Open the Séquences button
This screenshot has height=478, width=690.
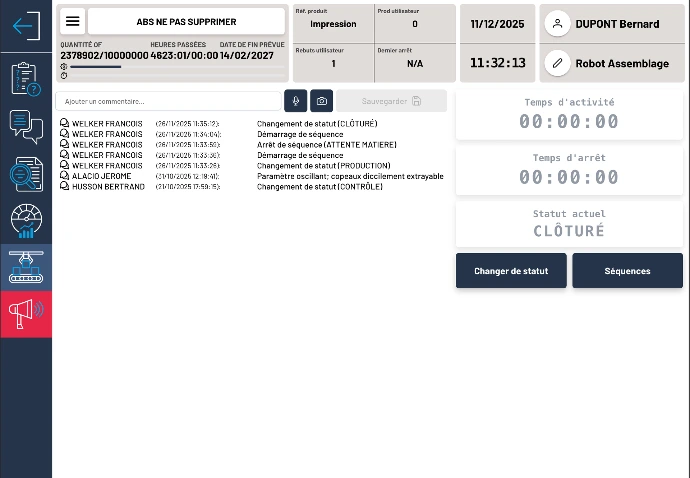(627, 271)
